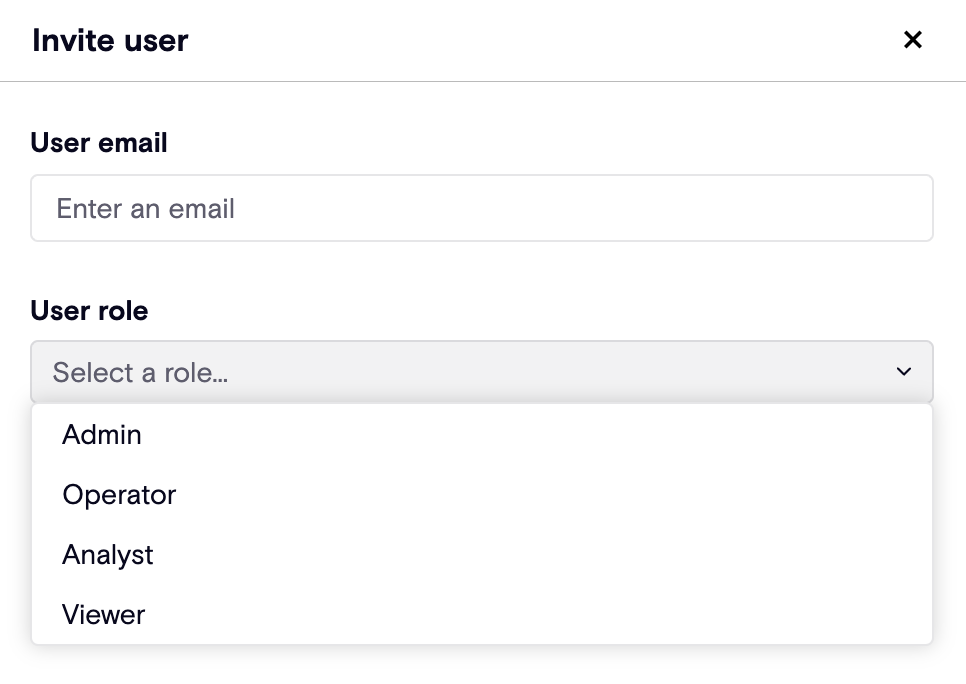This screenshot has height=684, width=966.
Task: Assign Admin as the invited user's role
Action: tap(102, 435)
